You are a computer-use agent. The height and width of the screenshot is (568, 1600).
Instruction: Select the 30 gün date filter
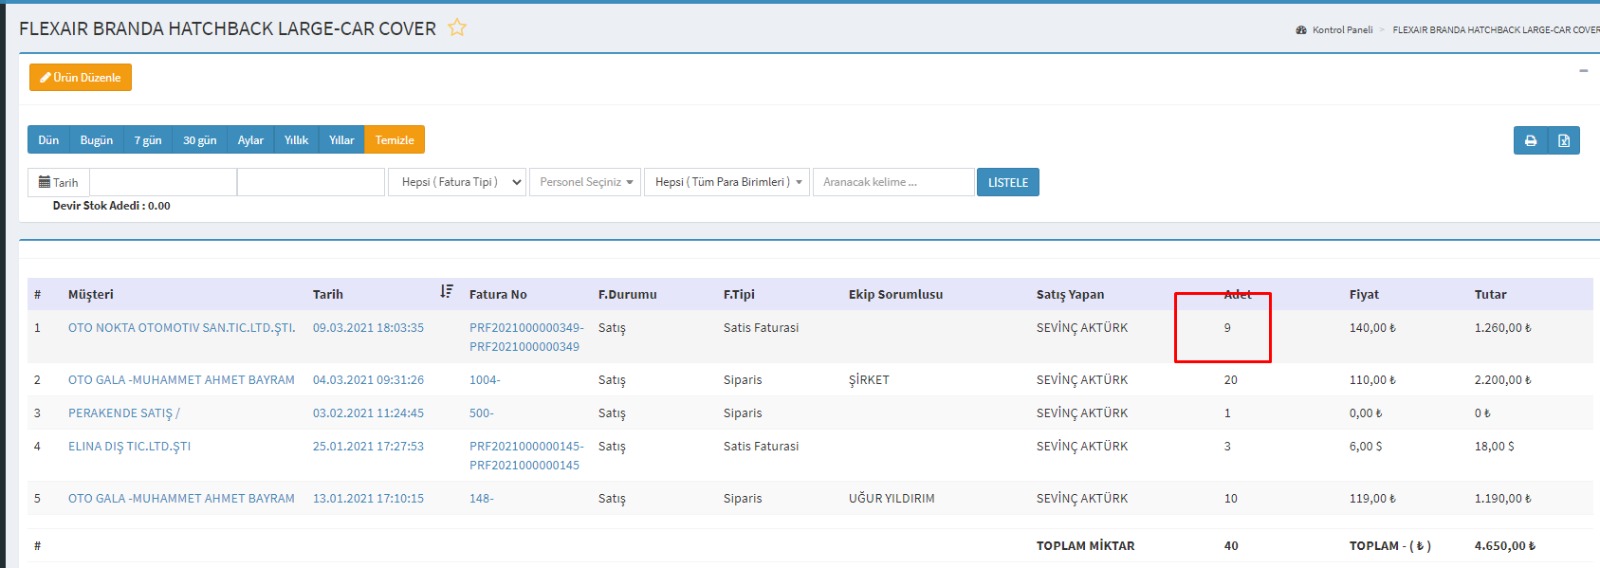[x=199, y=140]
